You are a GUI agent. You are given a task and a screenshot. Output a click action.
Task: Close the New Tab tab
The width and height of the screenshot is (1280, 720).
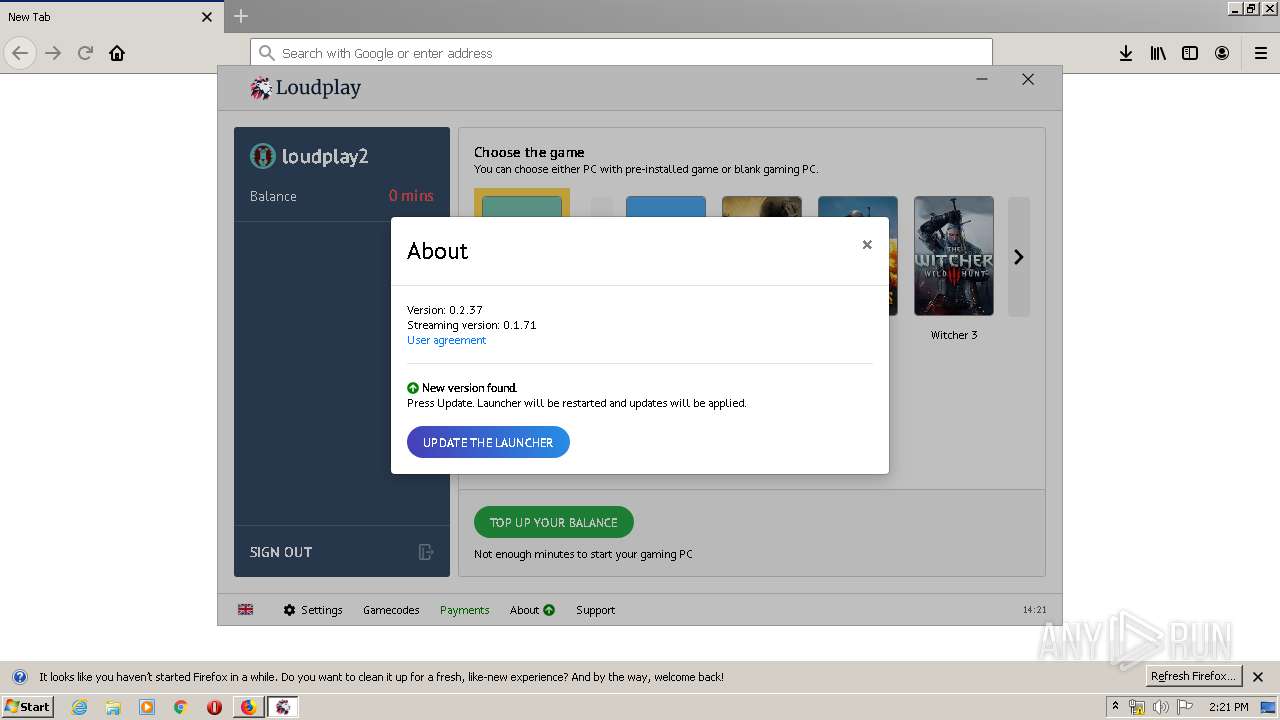207,17
